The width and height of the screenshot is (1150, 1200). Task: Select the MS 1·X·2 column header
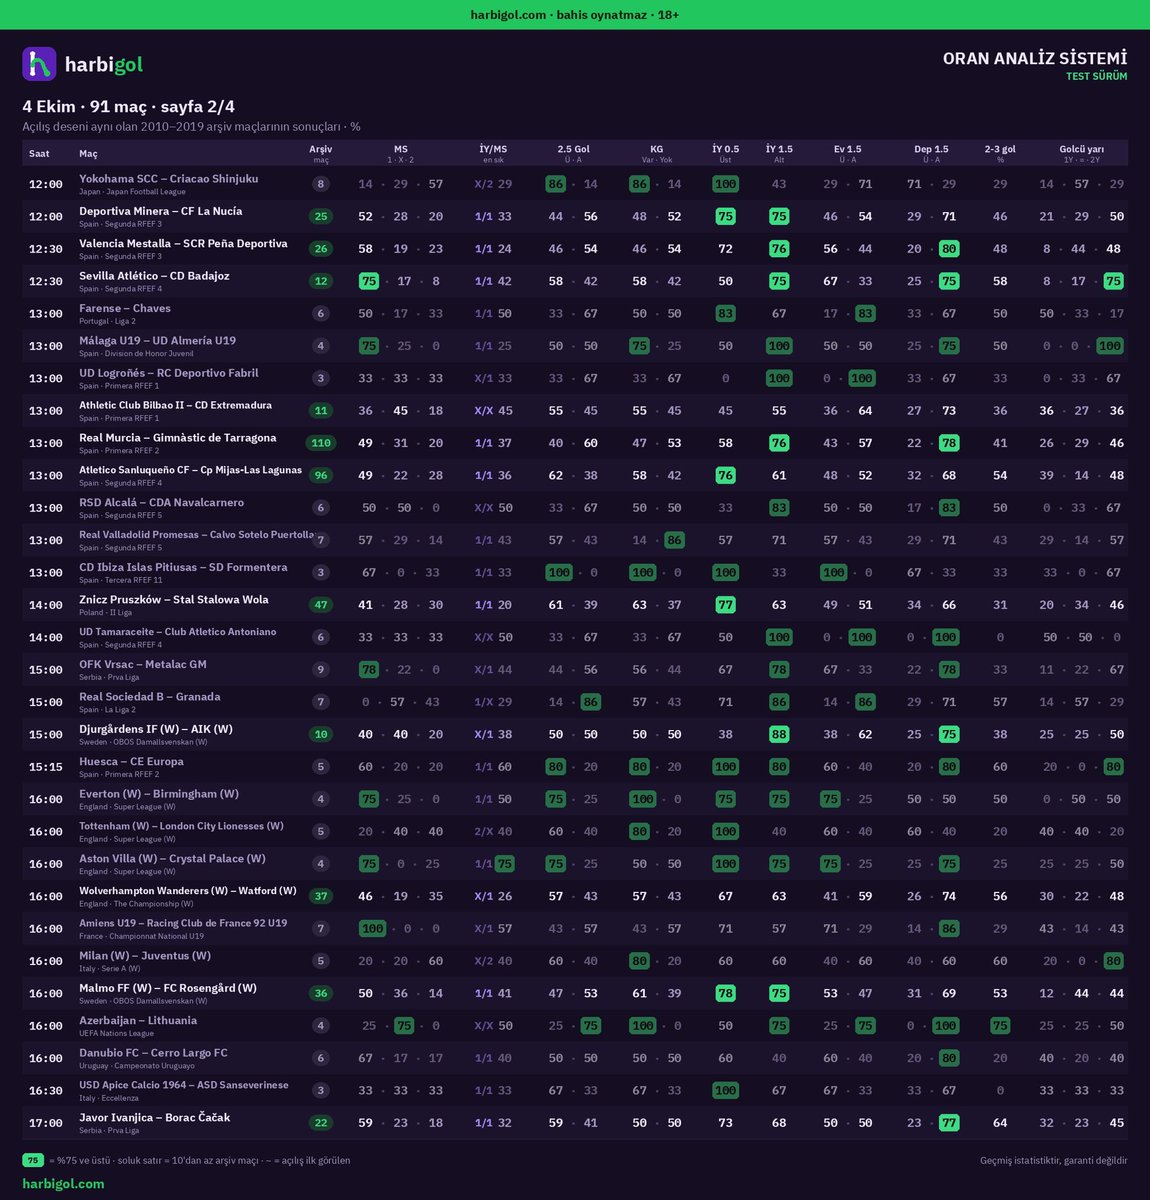400,153
